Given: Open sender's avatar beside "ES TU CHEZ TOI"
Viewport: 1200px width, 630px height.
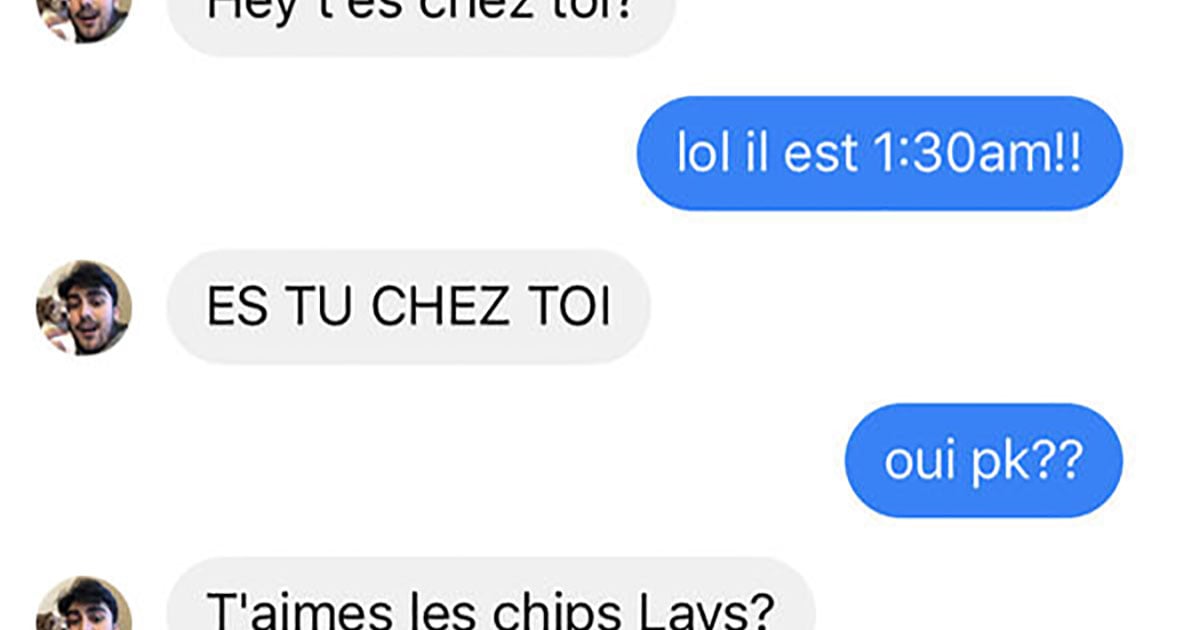Looking at the screenshot, I should [x=84, y=307].
